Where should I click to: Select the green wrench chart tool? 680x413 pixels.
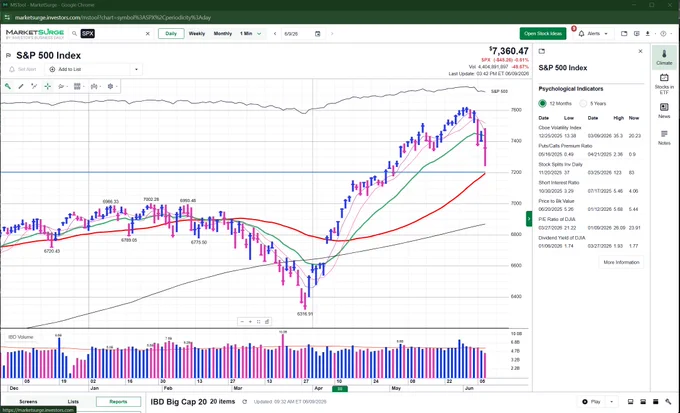pos(8,86)
